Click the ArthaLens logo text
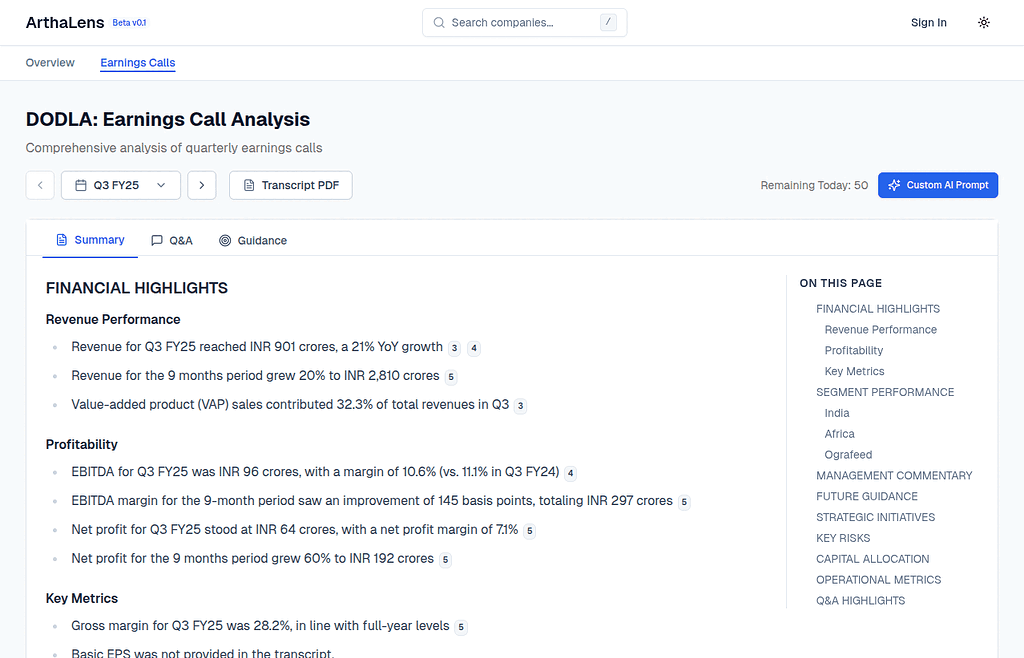Viewport: 1024px width, 658px height. click(x=65, y=23)
